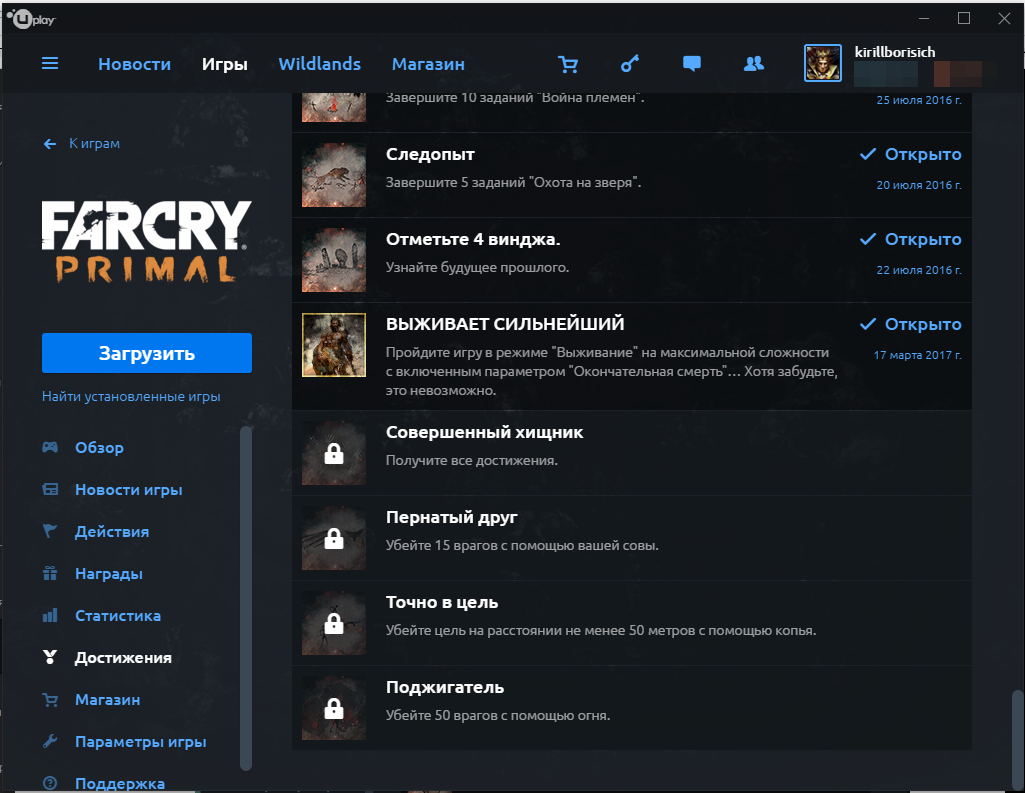Viewport: 1025px width, 793px height.
Task: Click the checkmark next to Следопыт Открыто
Action: point(867,154)
